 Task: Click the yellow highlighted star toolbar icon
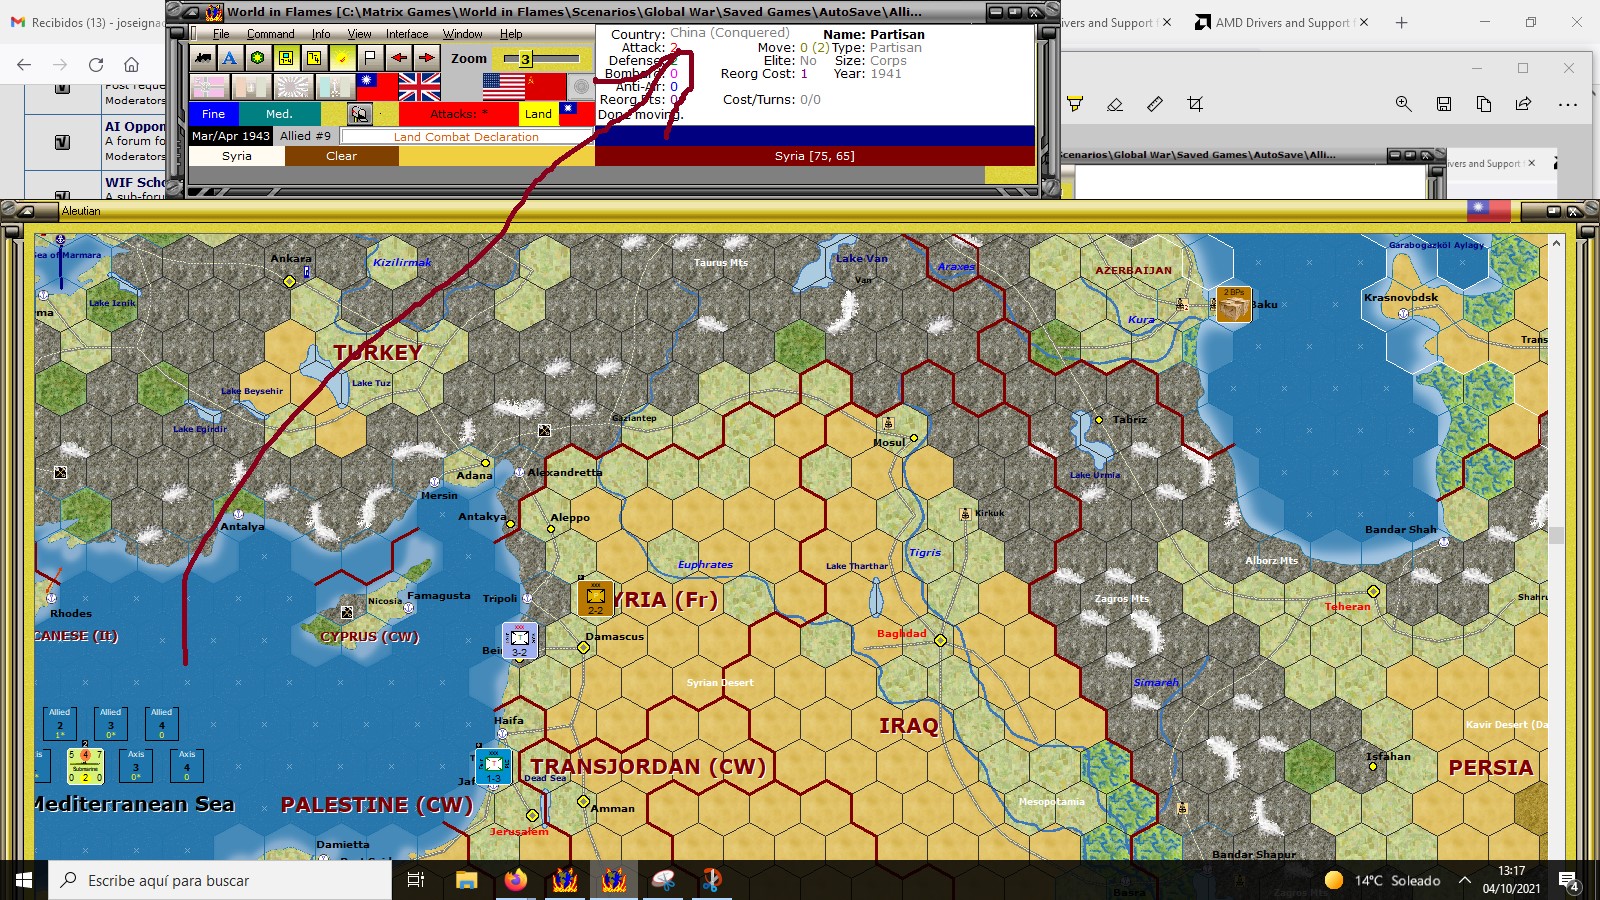[x=342, y=58]
